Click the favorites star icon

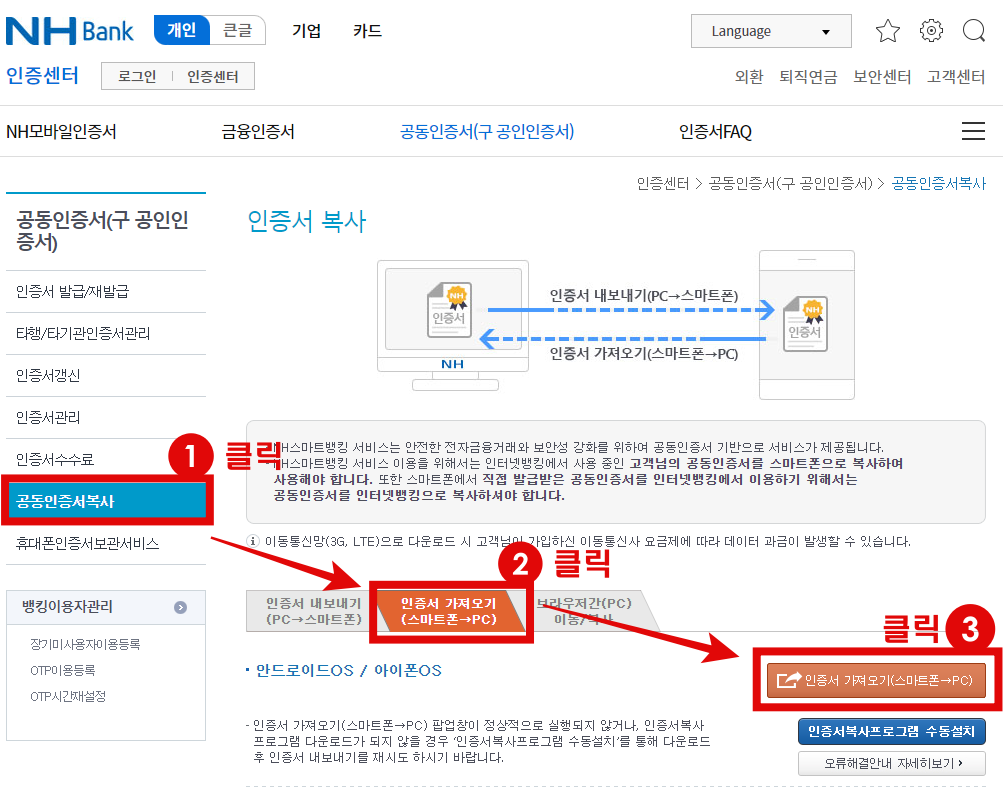[x=887, y=31]
